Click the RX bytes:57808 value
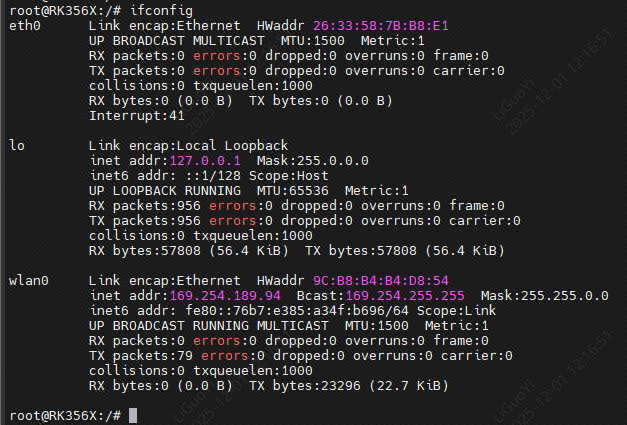Image resolution: width=627 pixels, height=425 pixels. (148, 250)
